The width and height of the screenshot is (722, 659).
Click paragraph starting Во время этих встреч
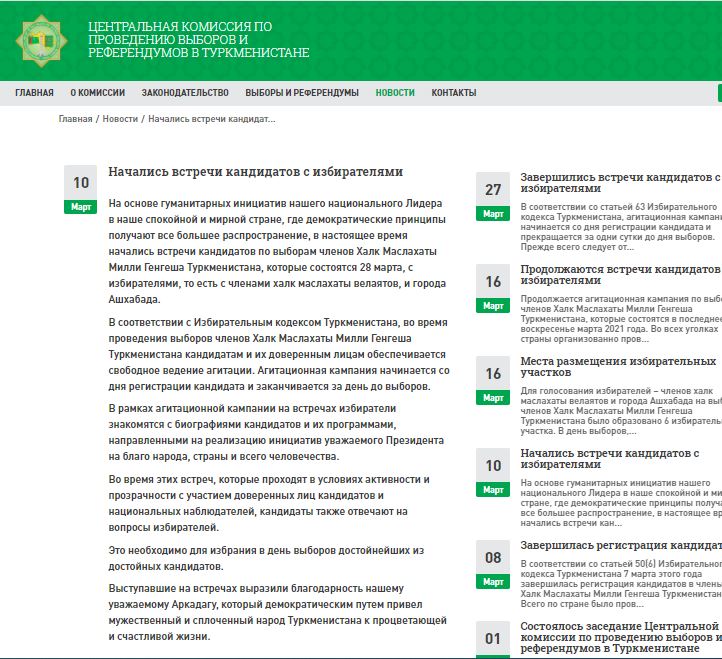coord(269,503)
